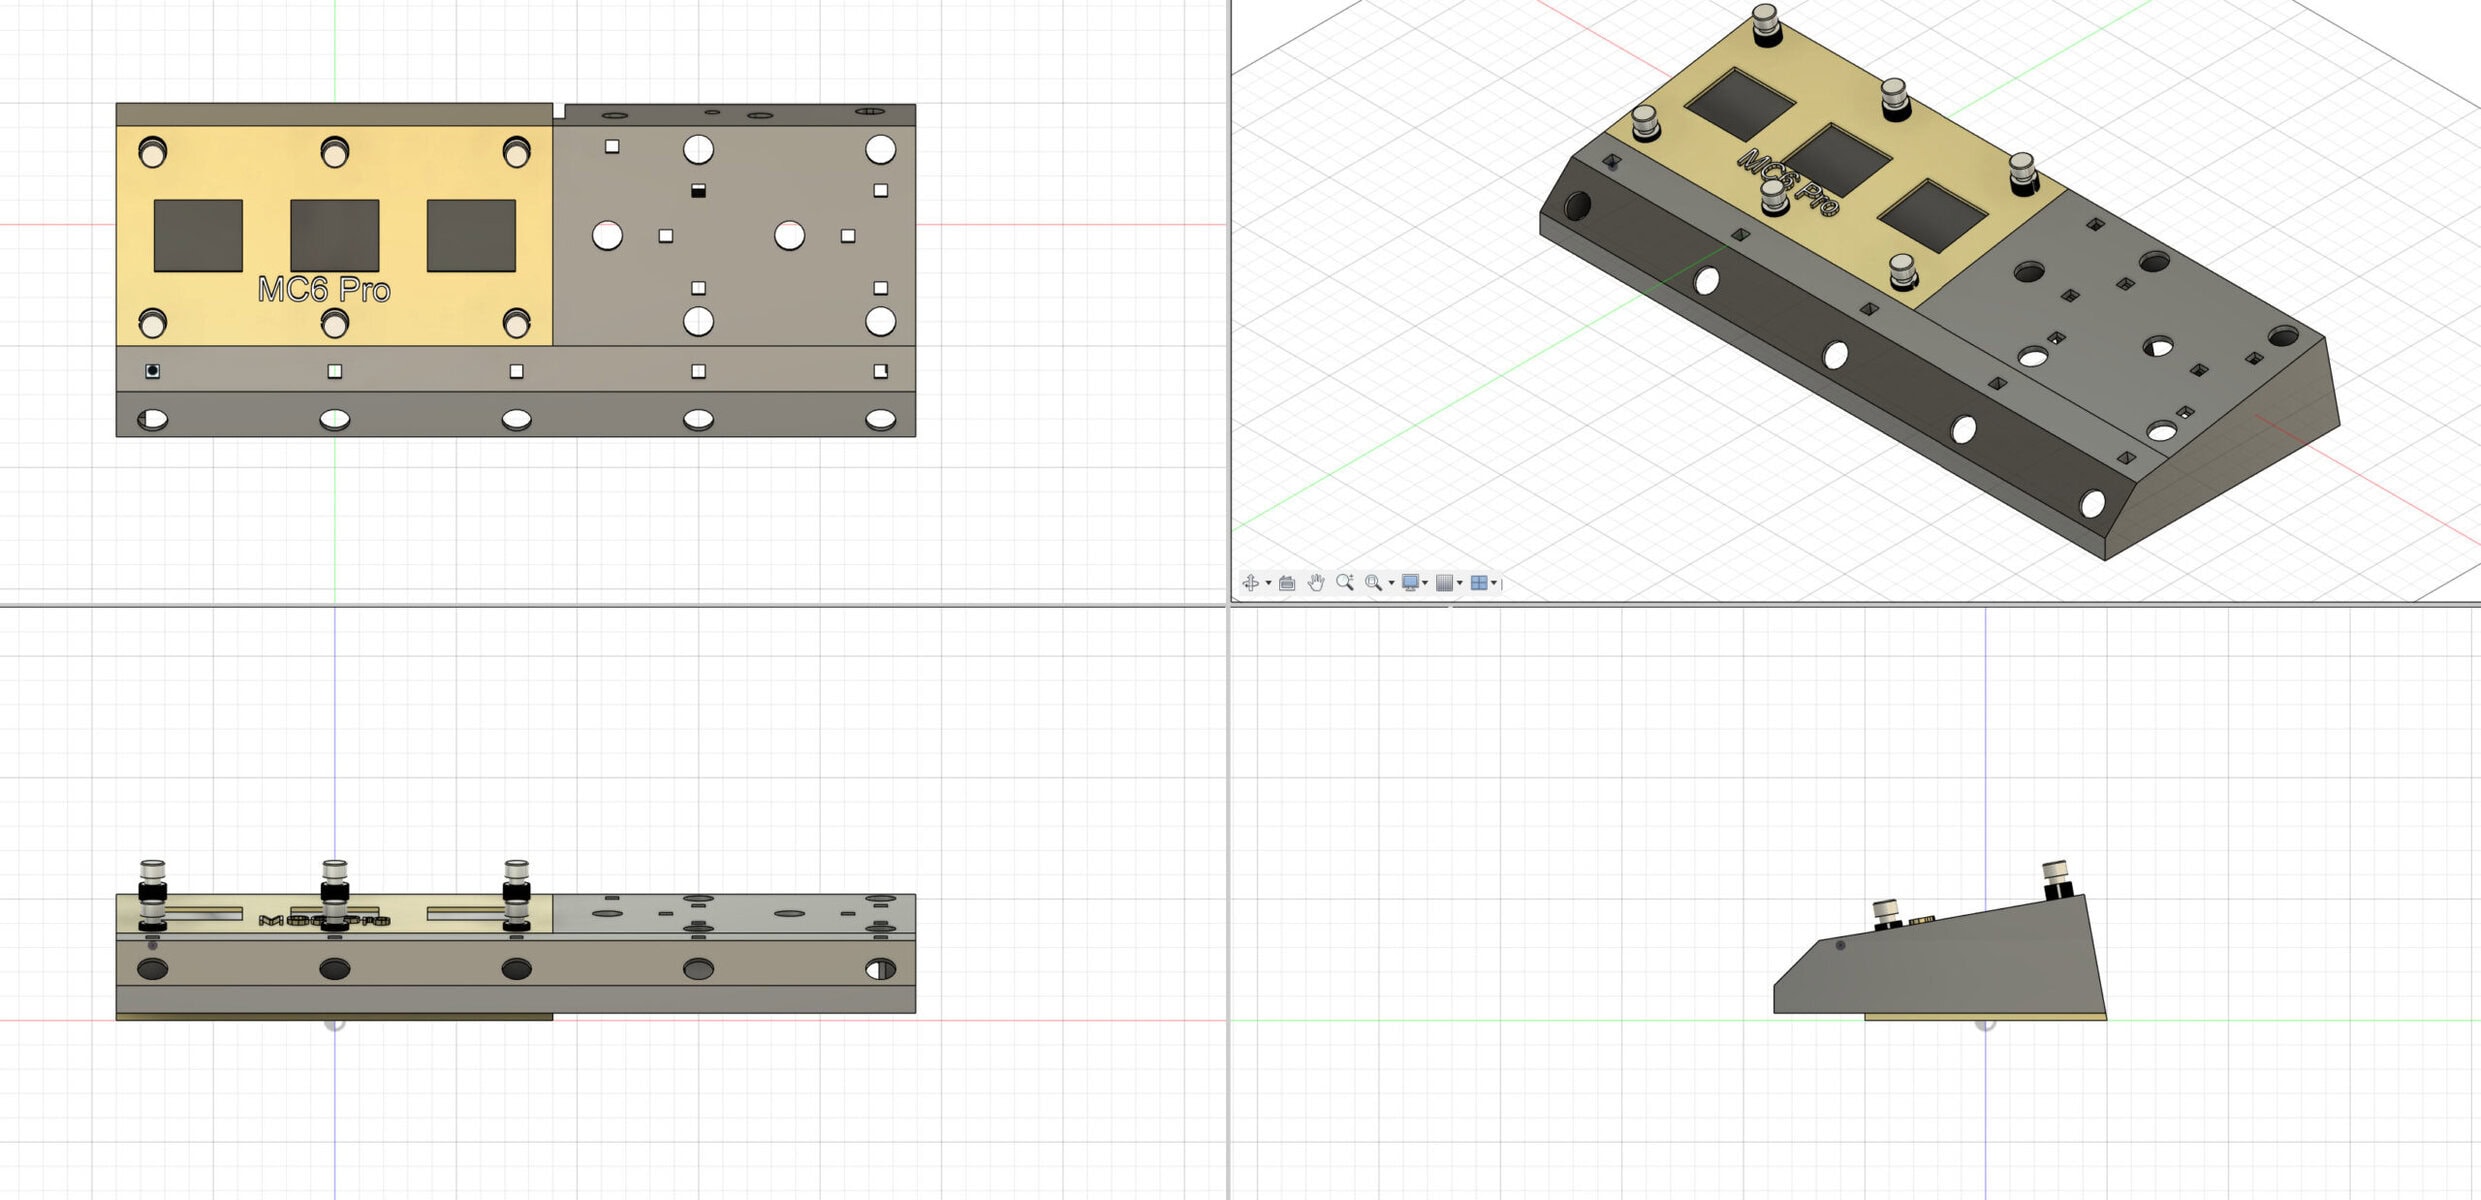Open Display Settings monitor icon

point(1410,583)
